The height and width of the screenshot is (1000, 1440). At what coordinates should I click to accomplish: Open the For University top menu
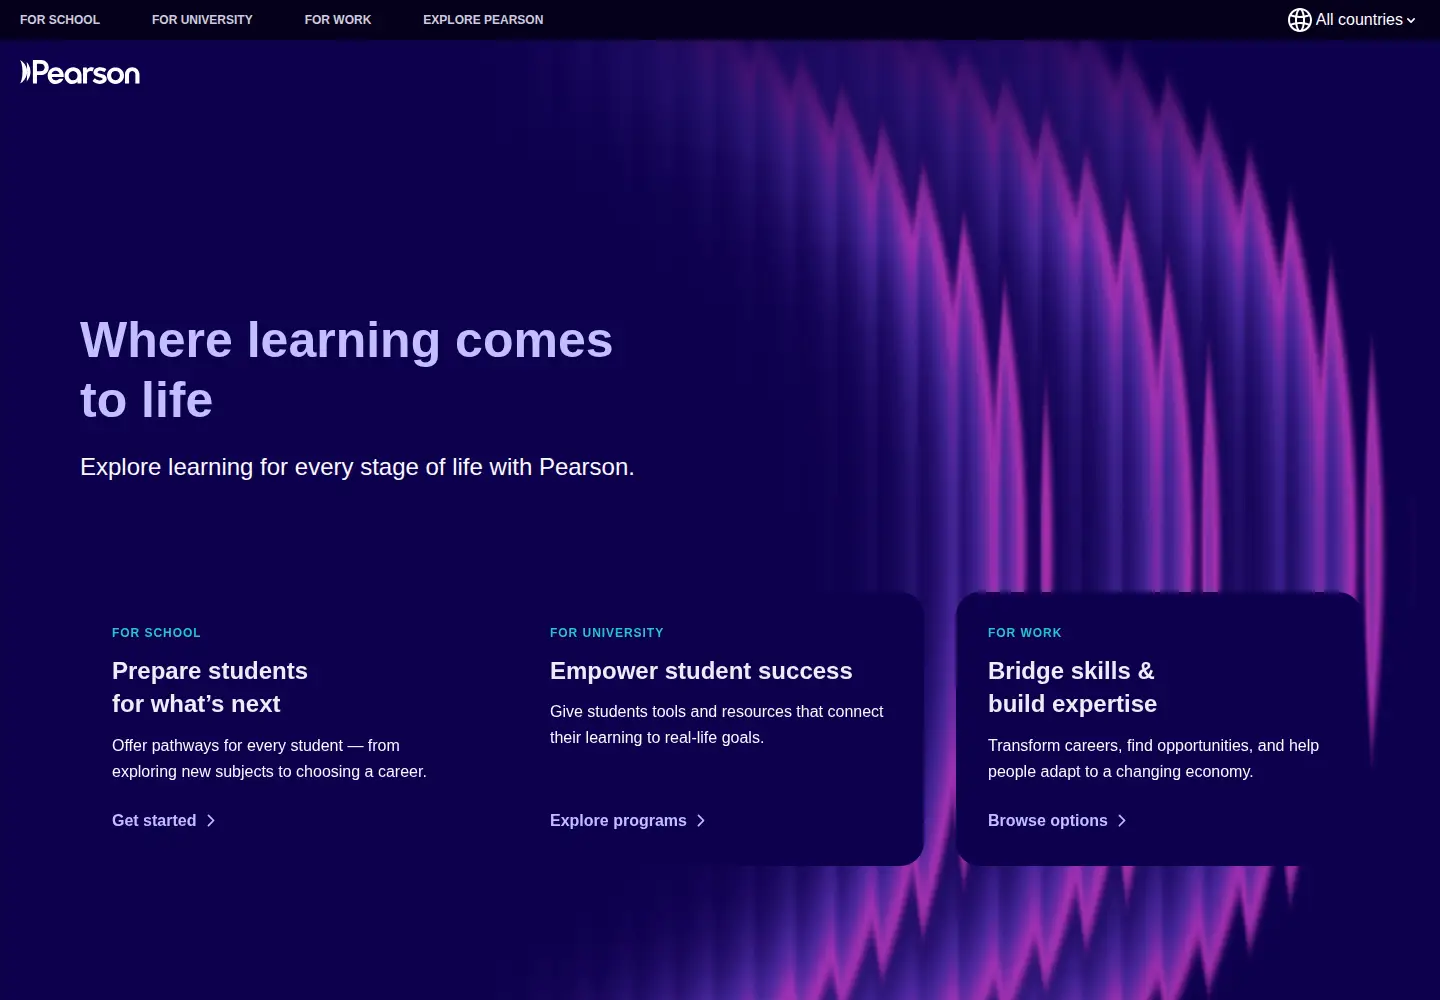click(202, 20)
